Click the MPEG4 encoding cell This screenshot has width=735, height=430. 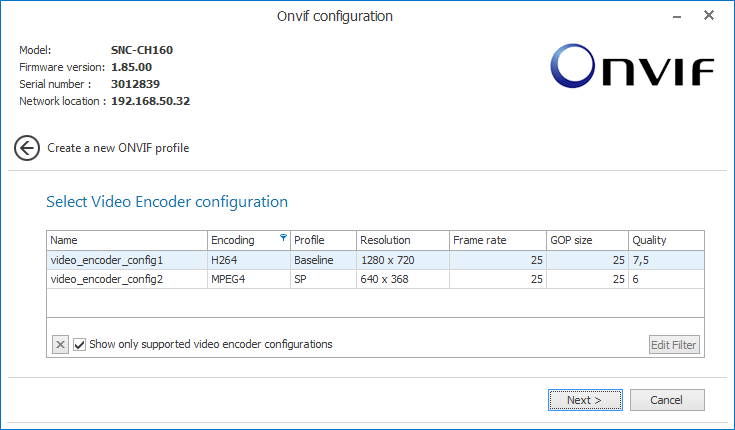pos(246,279)
